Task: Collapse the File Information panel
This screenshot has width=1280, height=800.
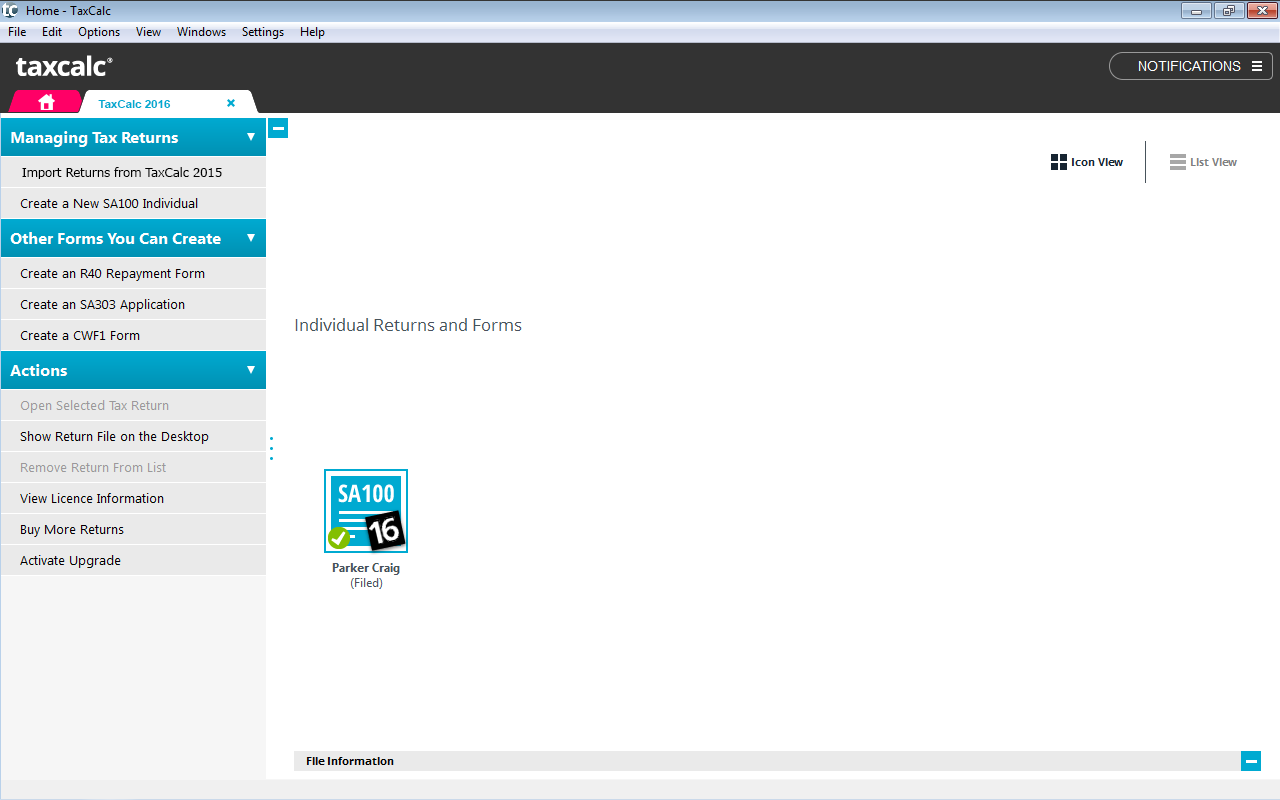Action: pos(1251,761)
